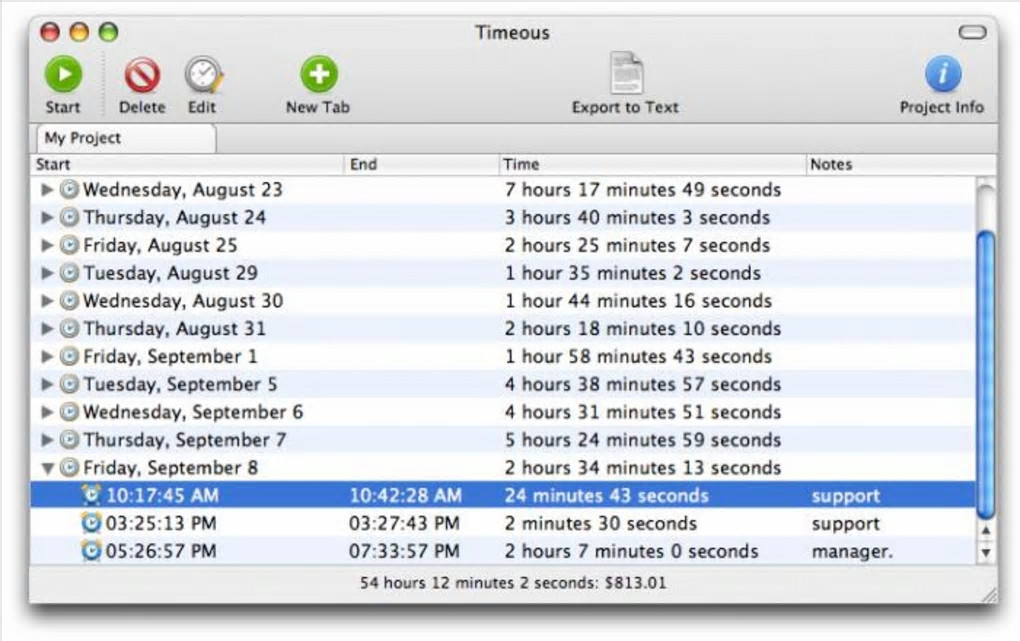
Task: Sort by the End column header
Action: [x=422, y=164]
